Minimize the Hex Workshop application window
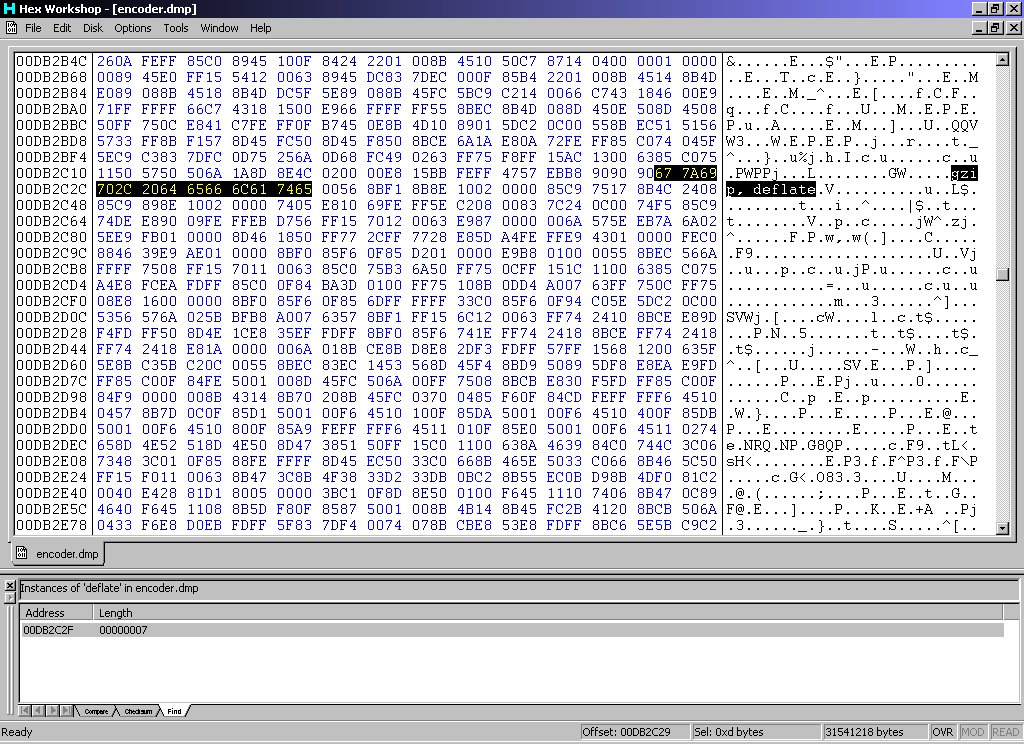The height and width of the screenshot is (744, 1024). [x=979, y=8]
